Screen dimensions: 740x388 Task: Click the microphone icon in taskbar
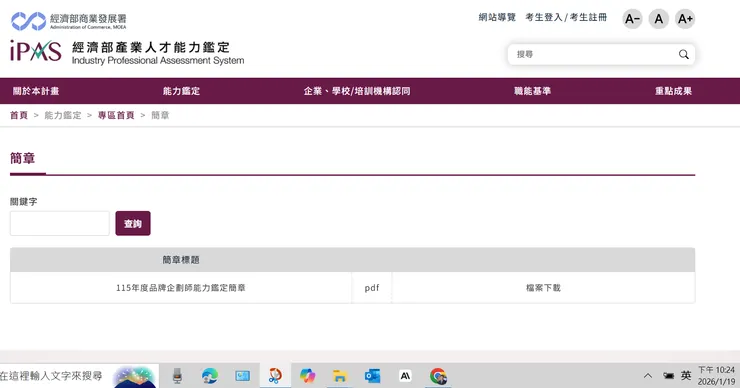click(x=177, y=376)
